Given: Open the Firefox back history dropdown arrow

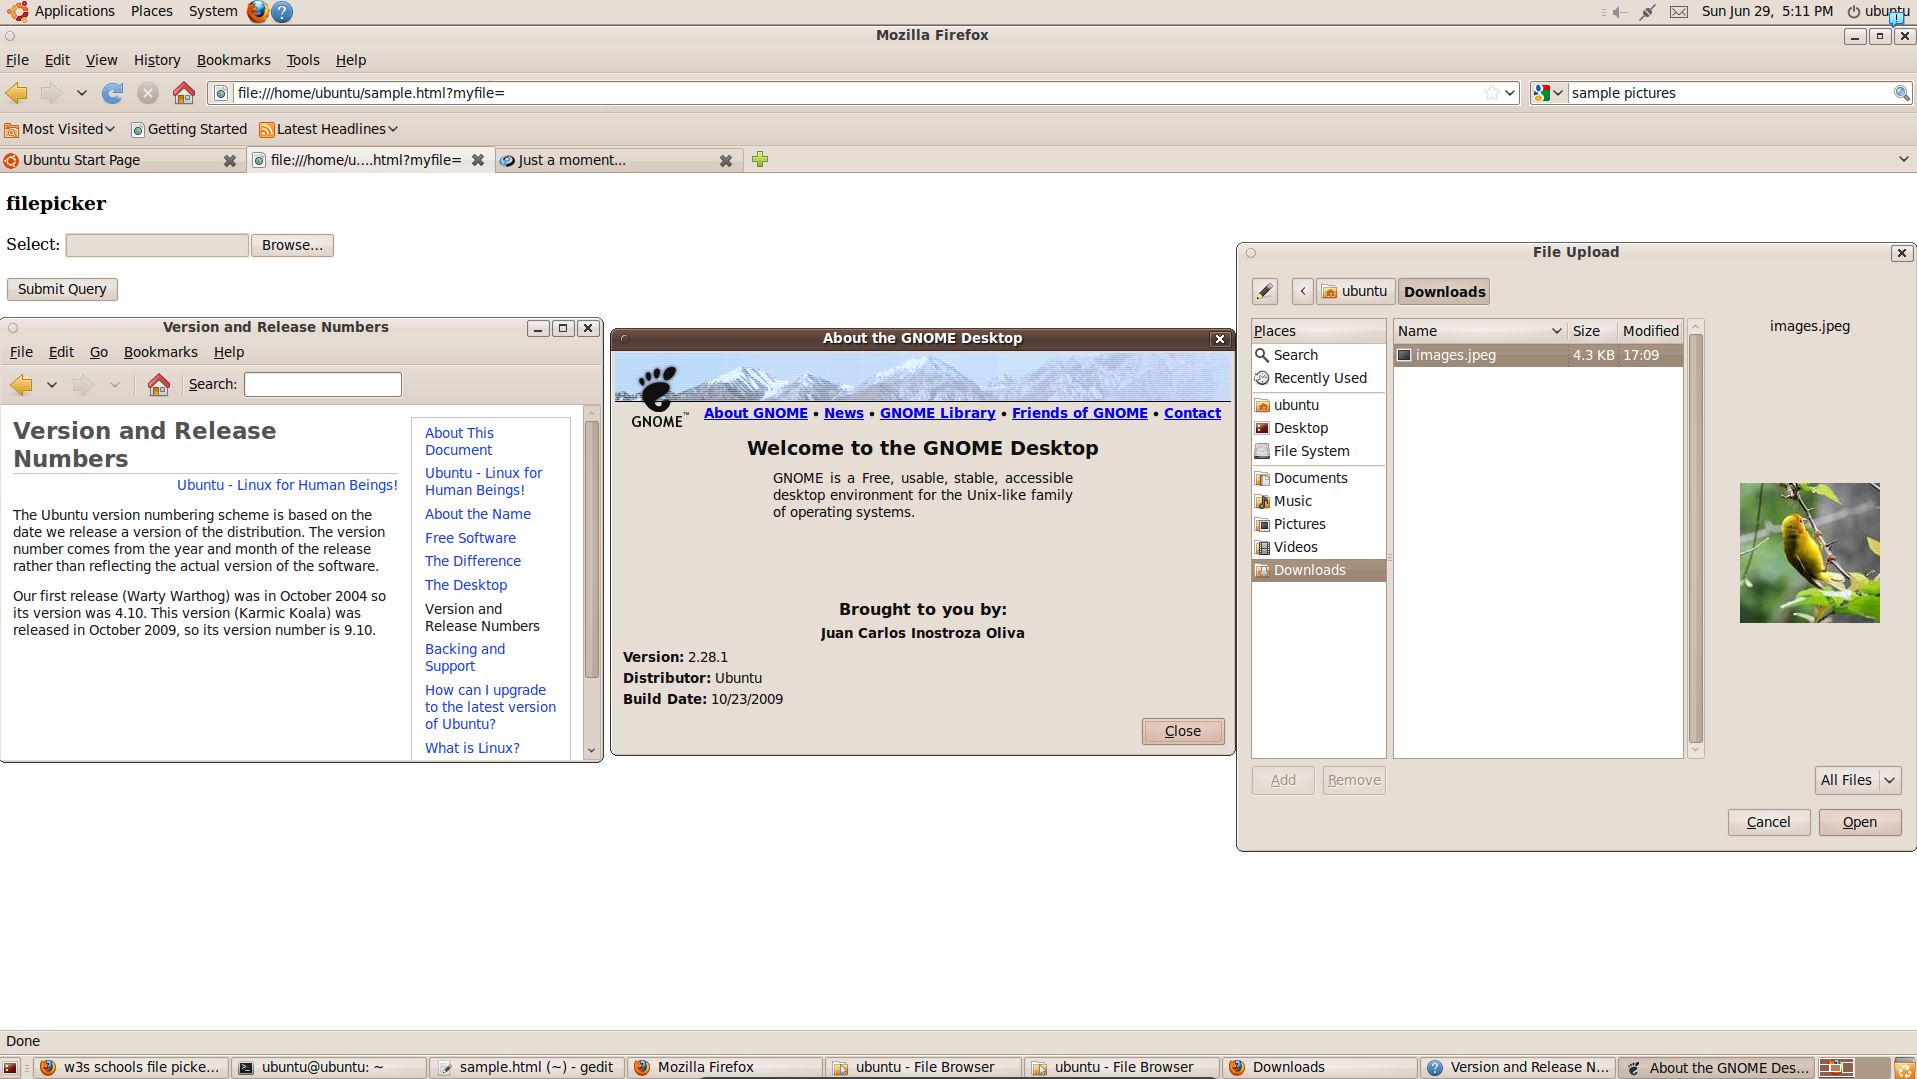Looking at the screenshot, I should 82,93.
